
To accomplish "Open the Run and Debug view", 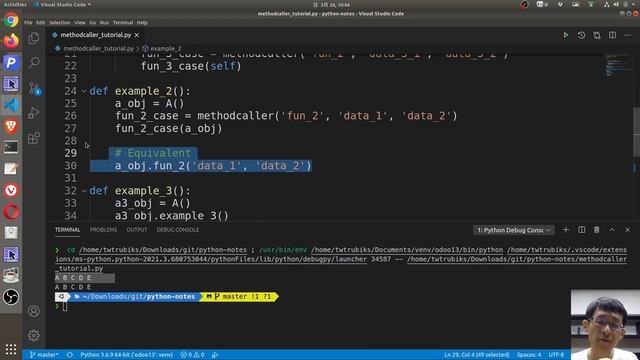I will pos(34,113).
